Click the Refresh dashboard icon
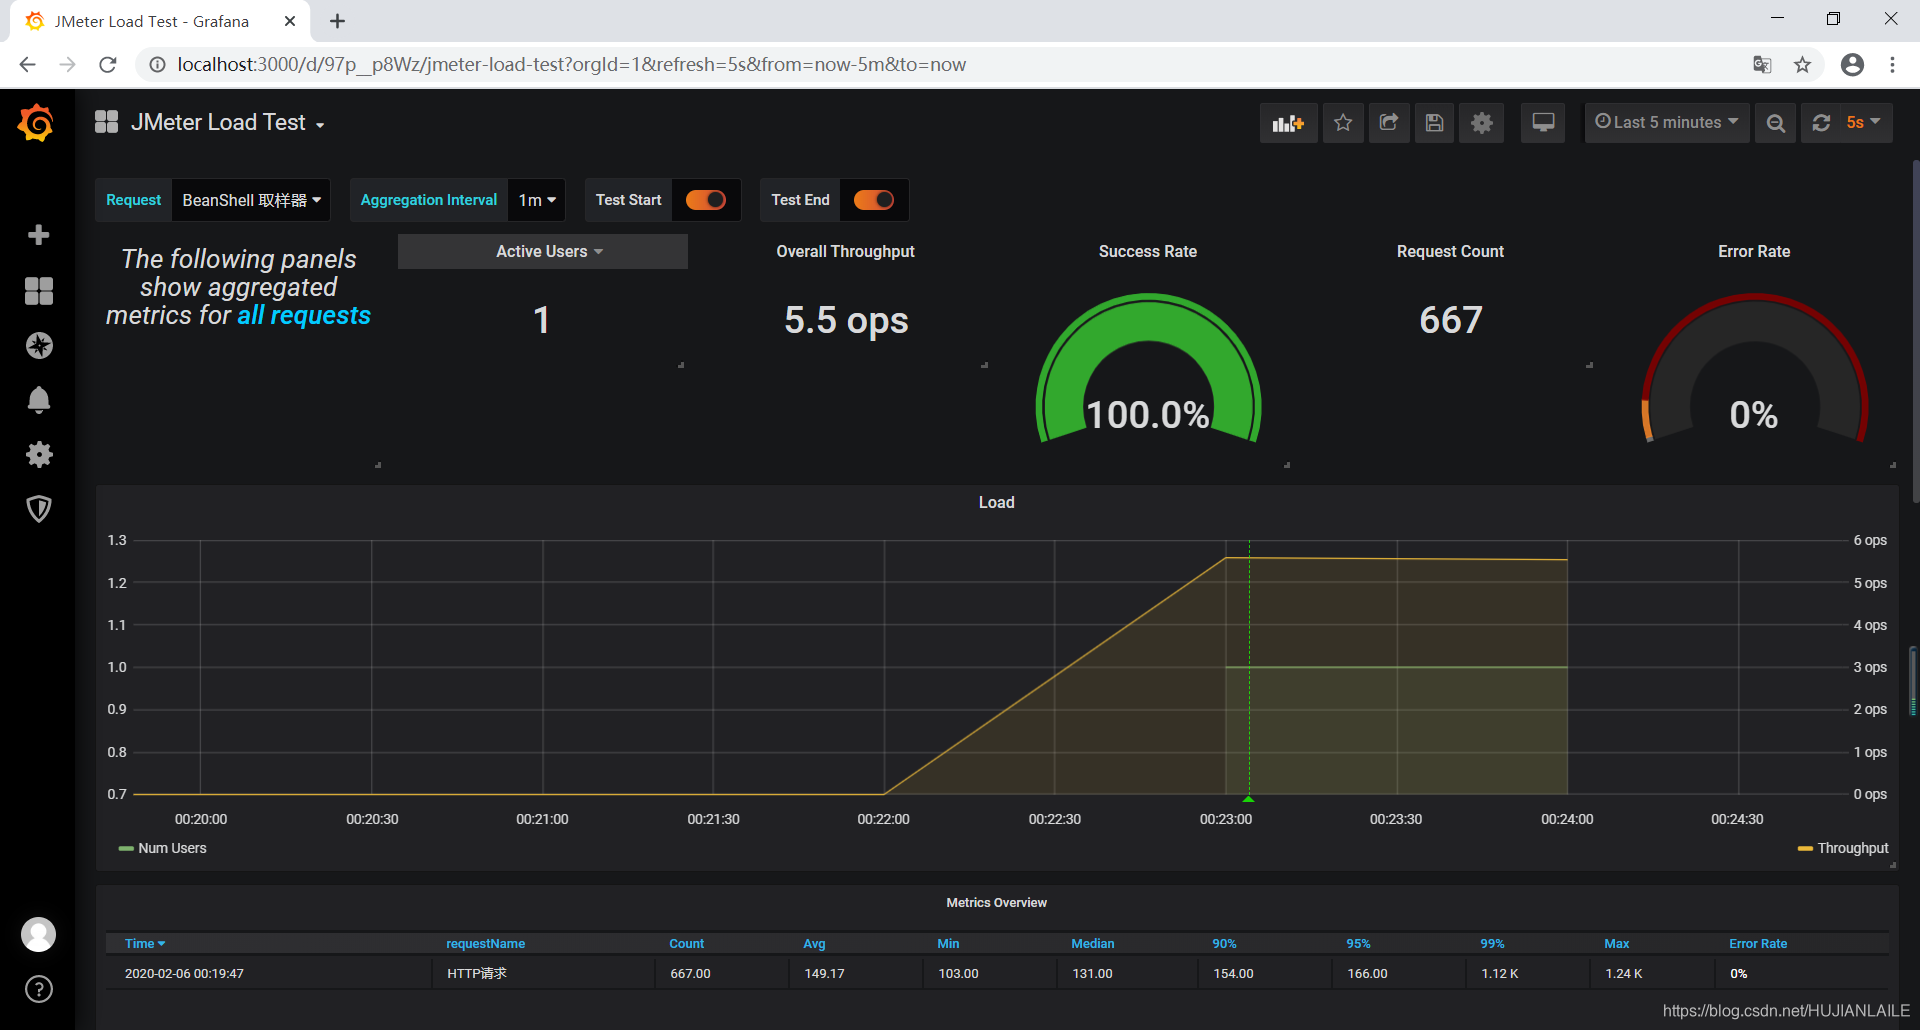The height and width of the screenshot is (1030, 1920). pos(1821,123)
